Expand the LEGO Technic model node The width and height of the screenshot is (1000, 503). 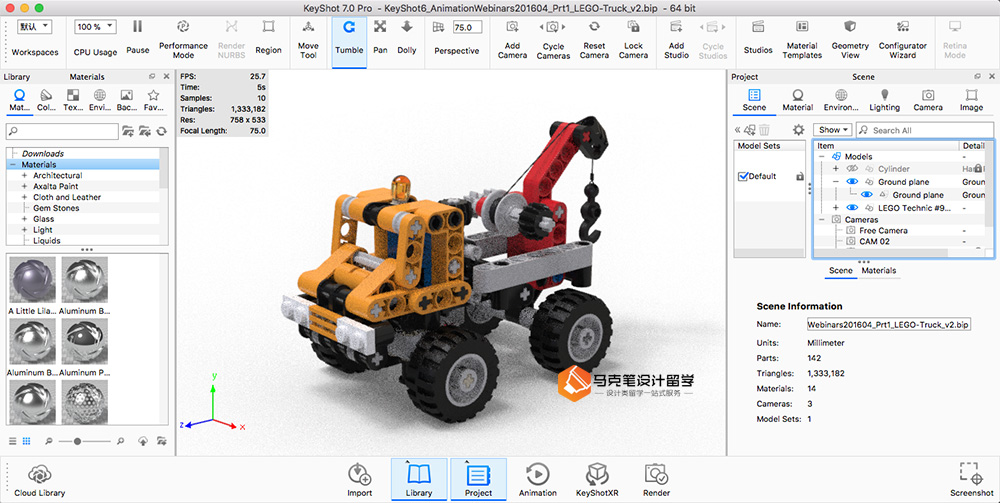pyautogui.click(x=835, y=208)
